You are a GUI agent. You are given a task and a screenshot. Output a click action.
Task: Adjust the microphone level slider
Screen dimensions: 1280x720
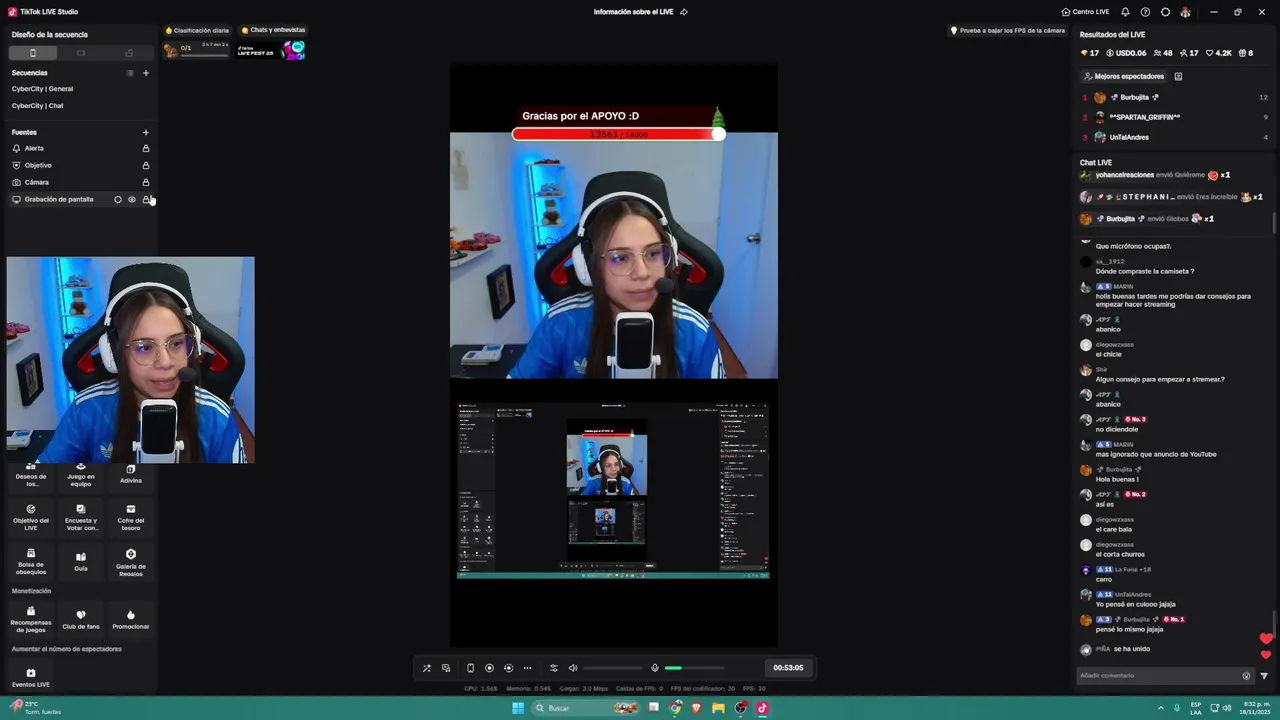tap(695, 668)
